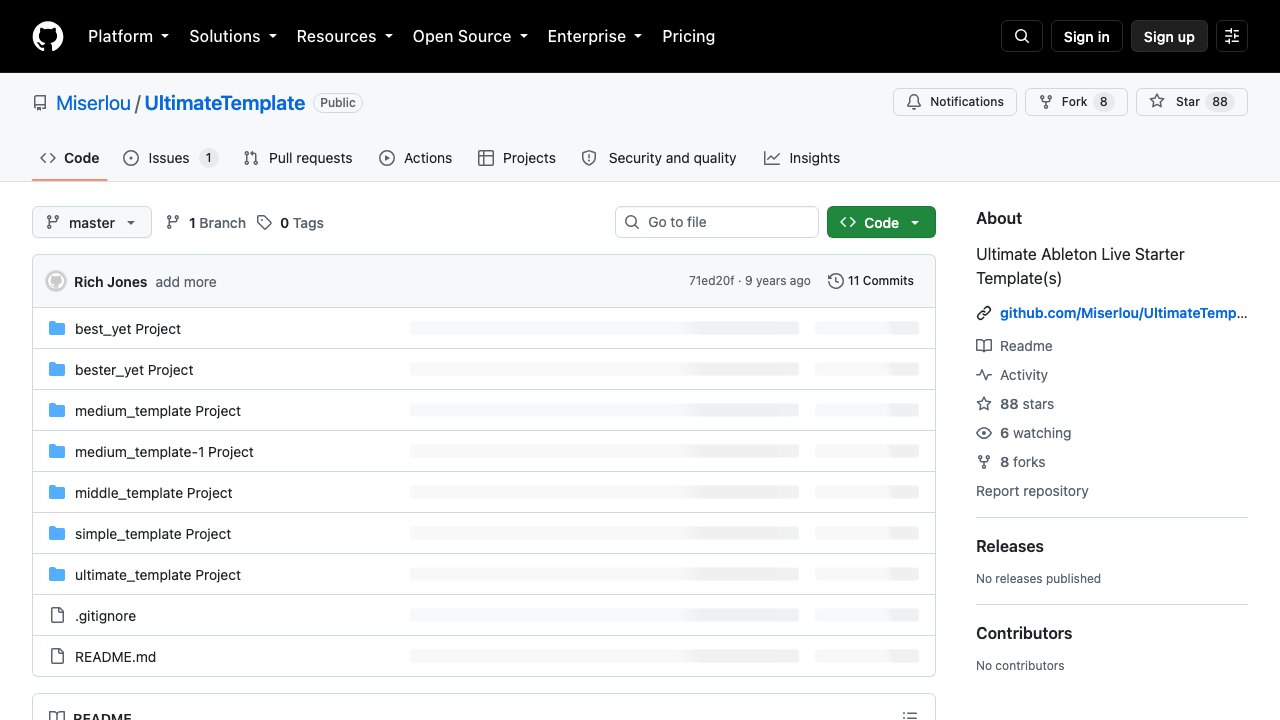Click the folder icon for medium_template Project
This screenshot has height=720, width=1280.
(x=57, y=411)
